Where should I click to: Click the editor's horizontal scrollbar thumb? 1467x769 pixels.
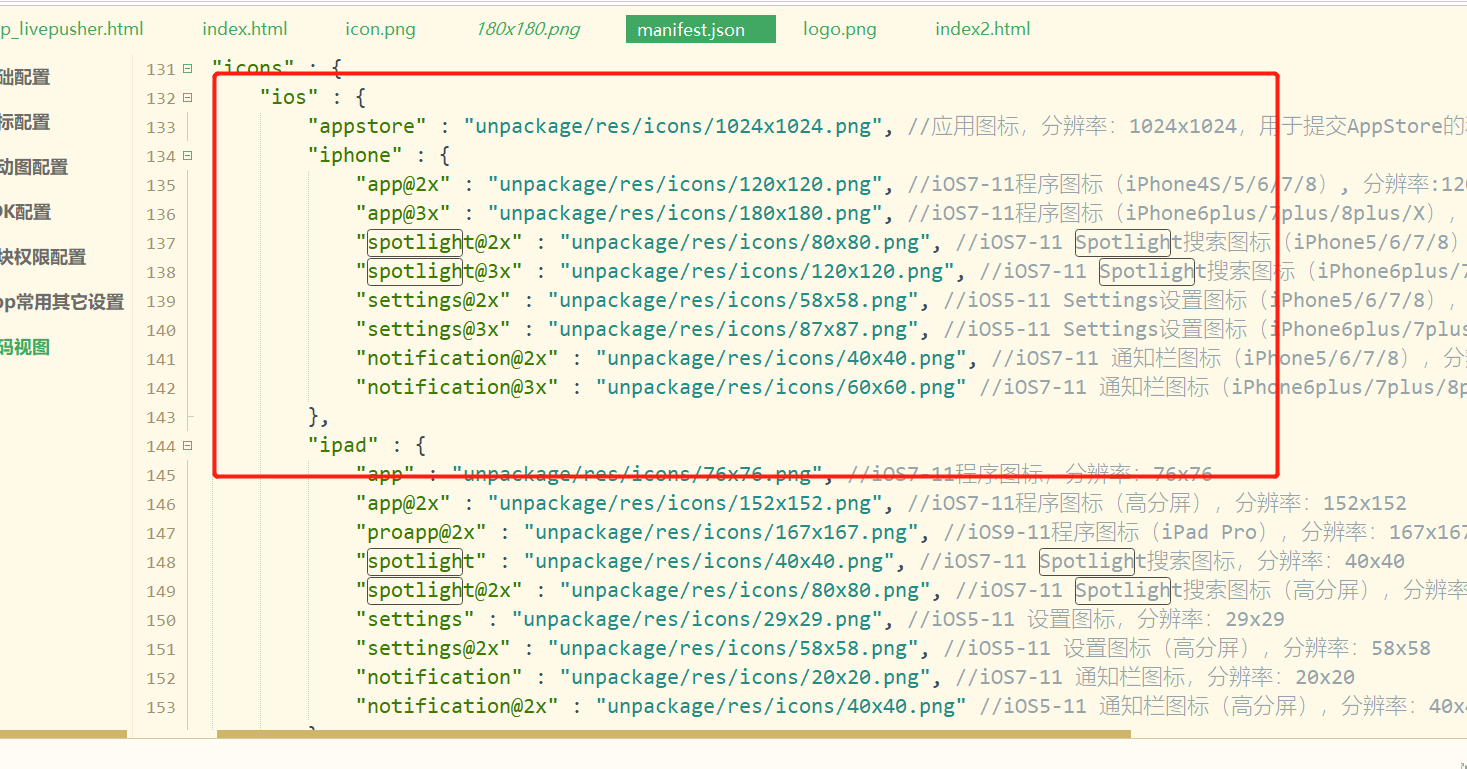[672, 734]
